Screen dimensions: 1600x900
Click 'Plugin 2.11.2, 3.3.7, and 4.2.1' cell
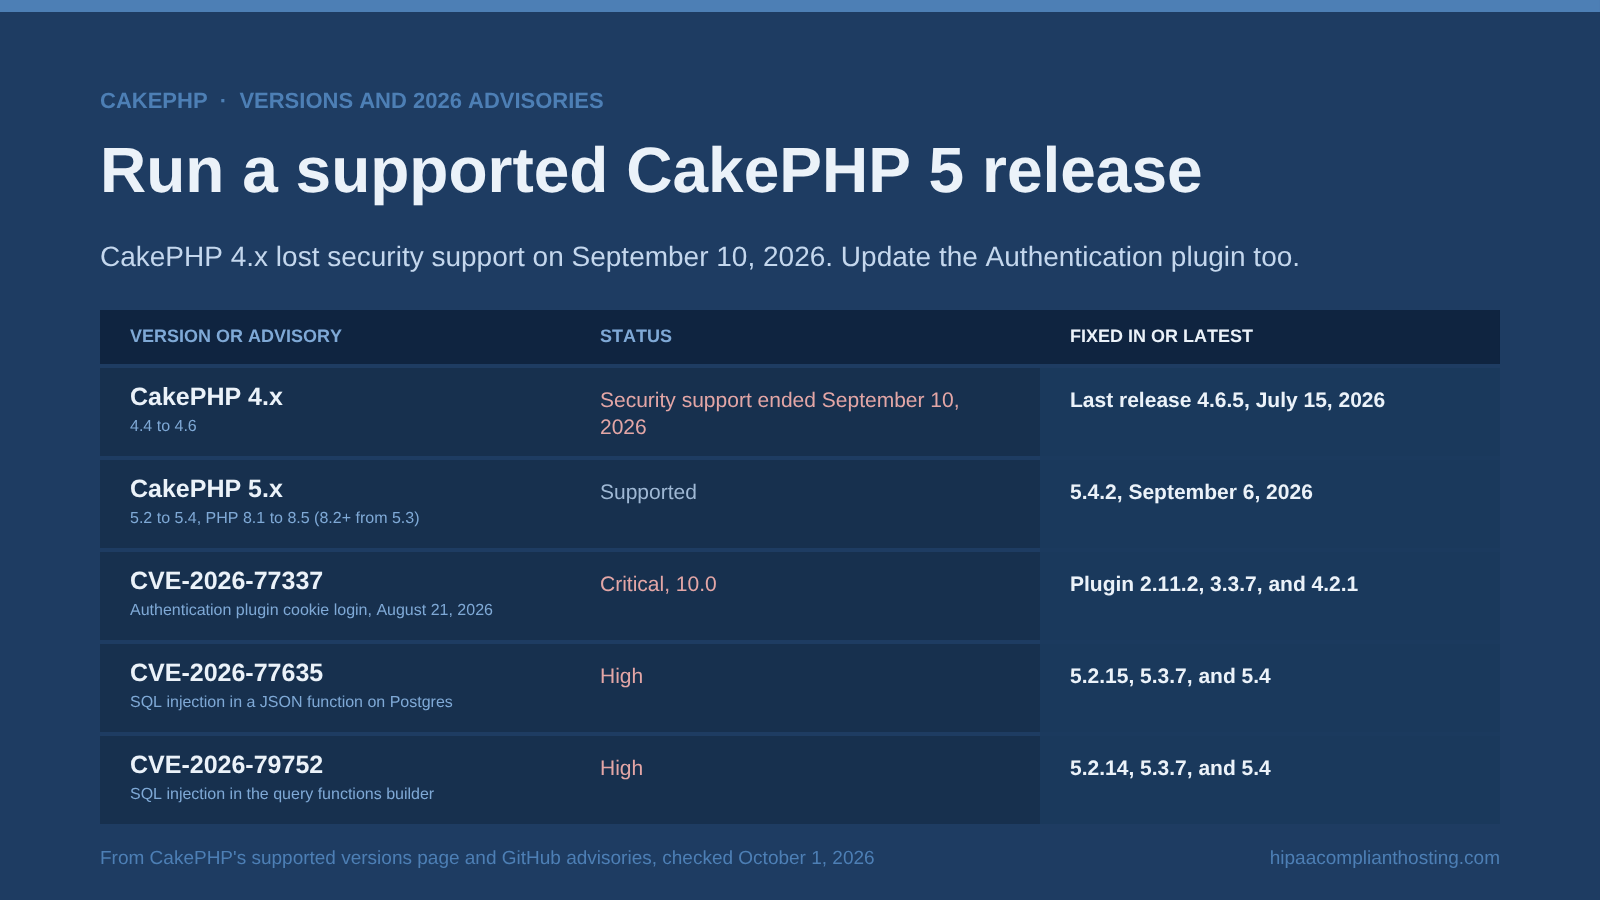tap(1214, 584)
